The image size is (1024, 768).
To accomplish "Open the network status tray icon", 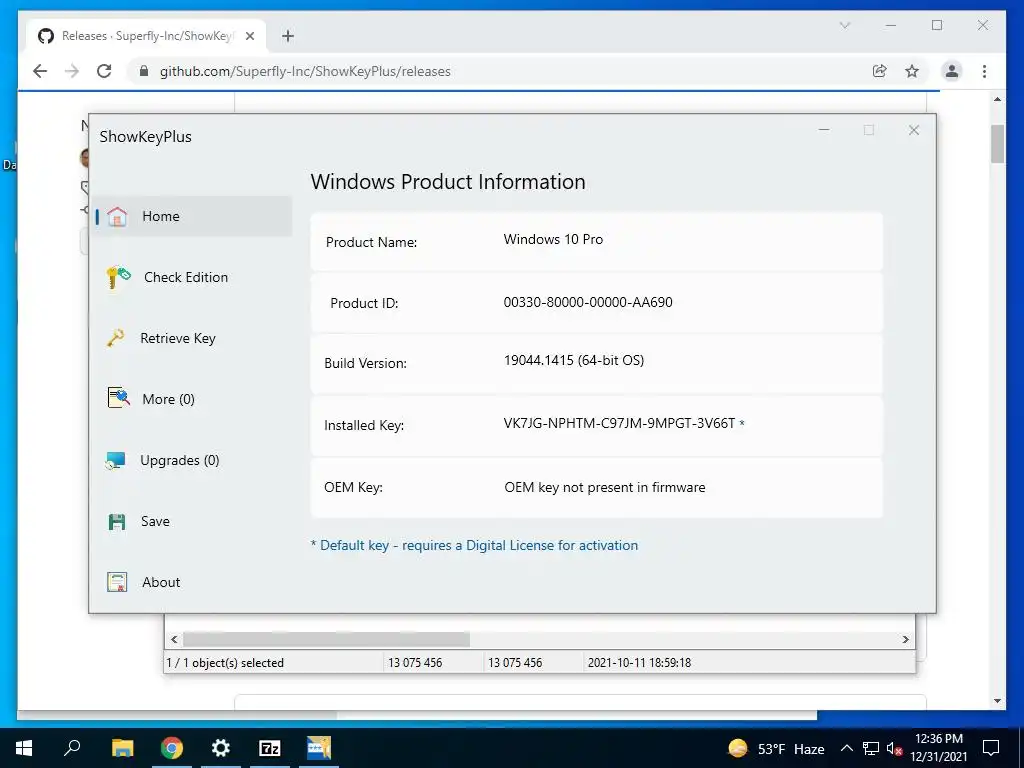I will point(871,748).
